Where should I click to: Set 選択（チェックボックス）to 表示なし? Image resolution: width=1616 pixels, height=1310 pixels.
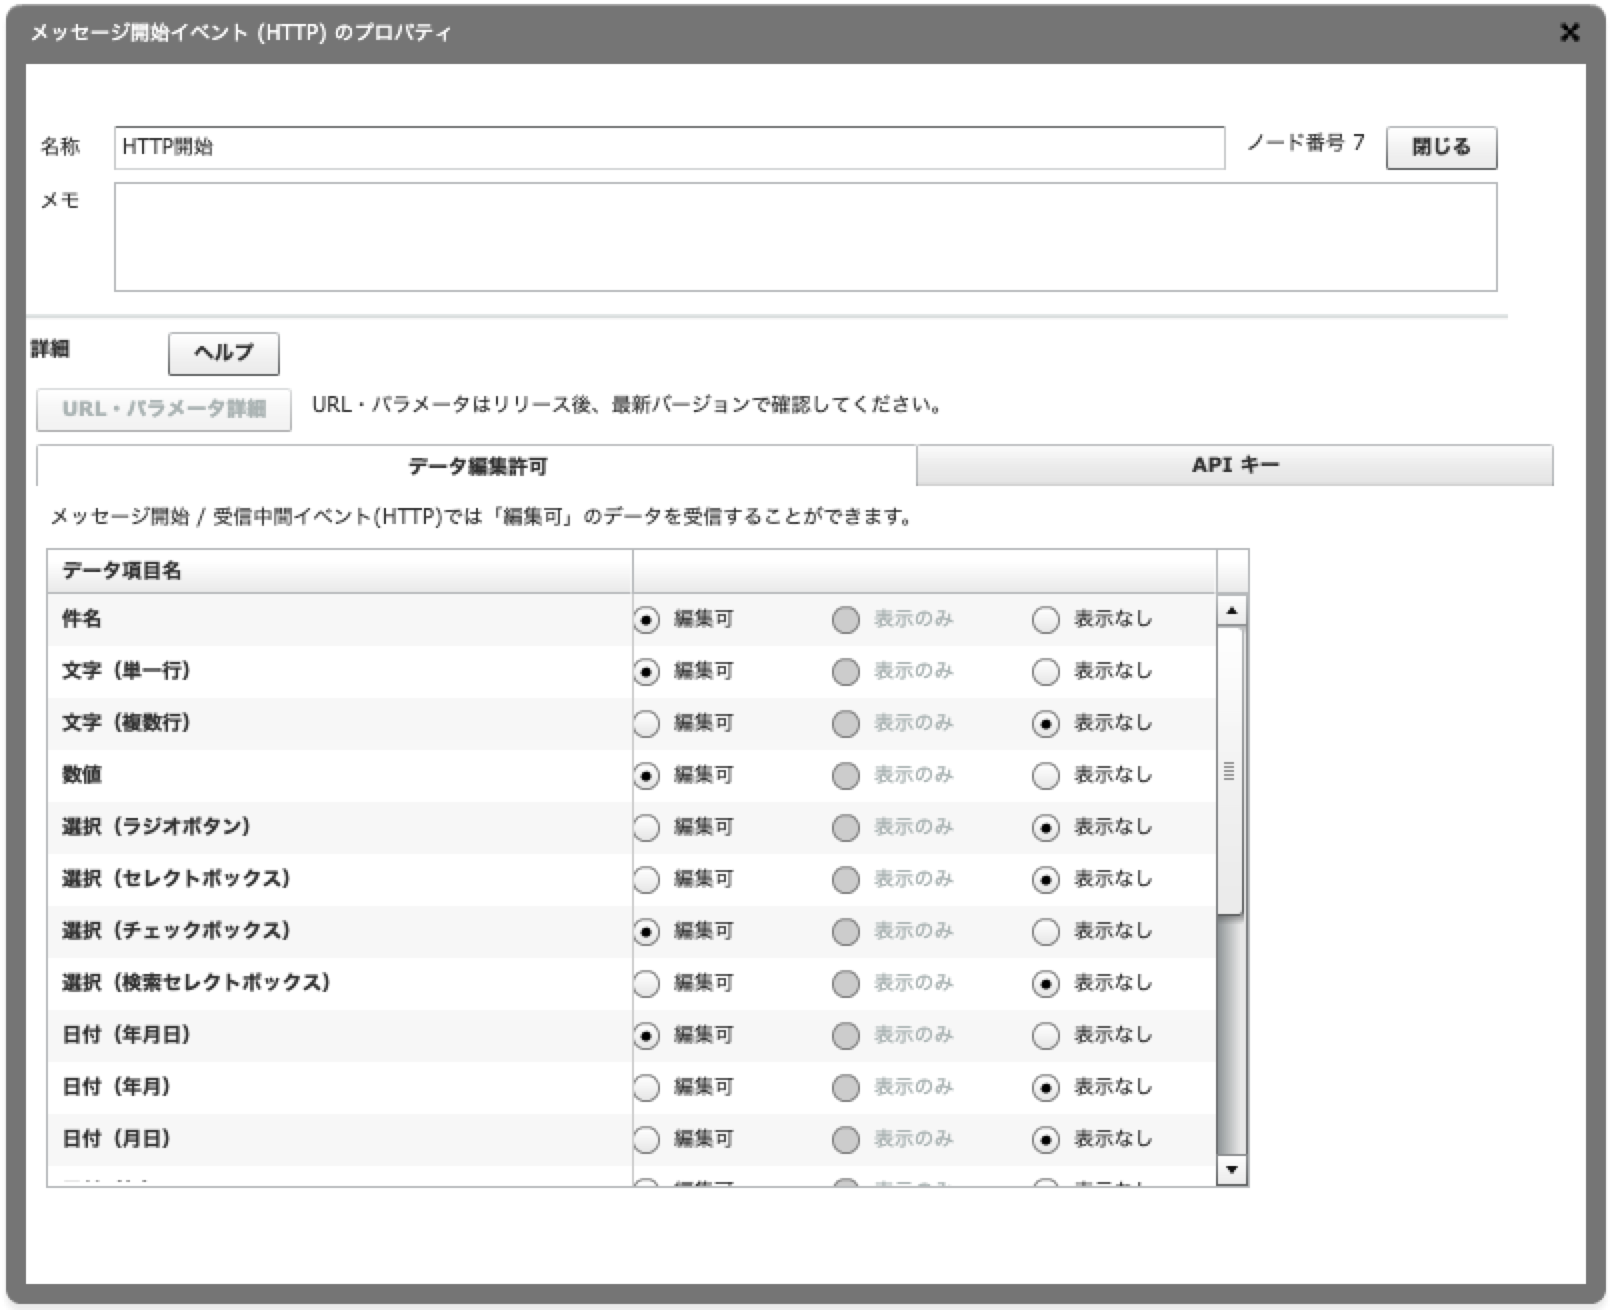click(1045, 931)
